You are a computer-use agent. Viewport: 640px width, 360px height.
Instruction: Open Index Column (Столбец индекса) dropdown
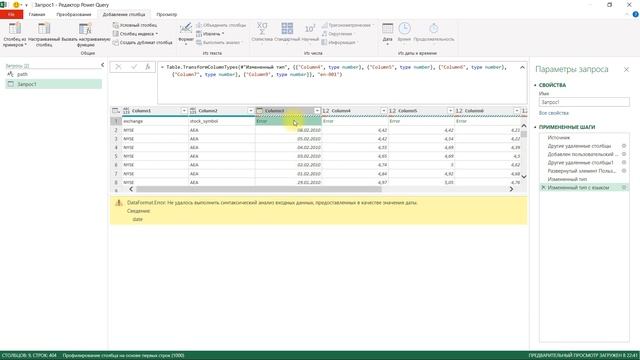[136, 34]
